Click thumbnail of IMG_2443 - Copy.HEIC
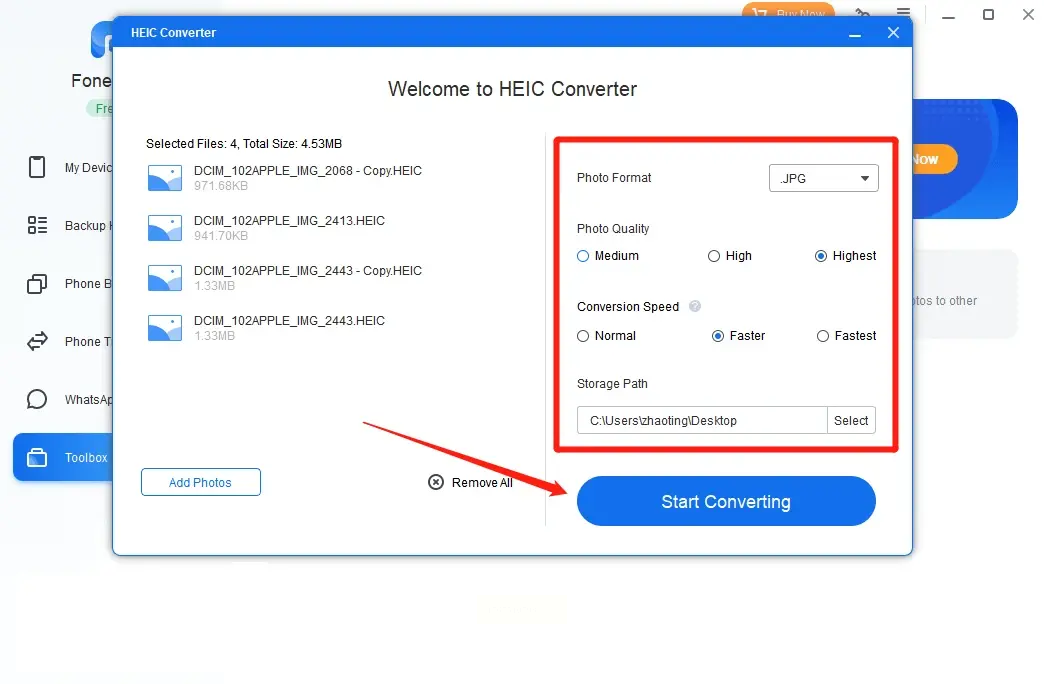 [x=164, y=278]
